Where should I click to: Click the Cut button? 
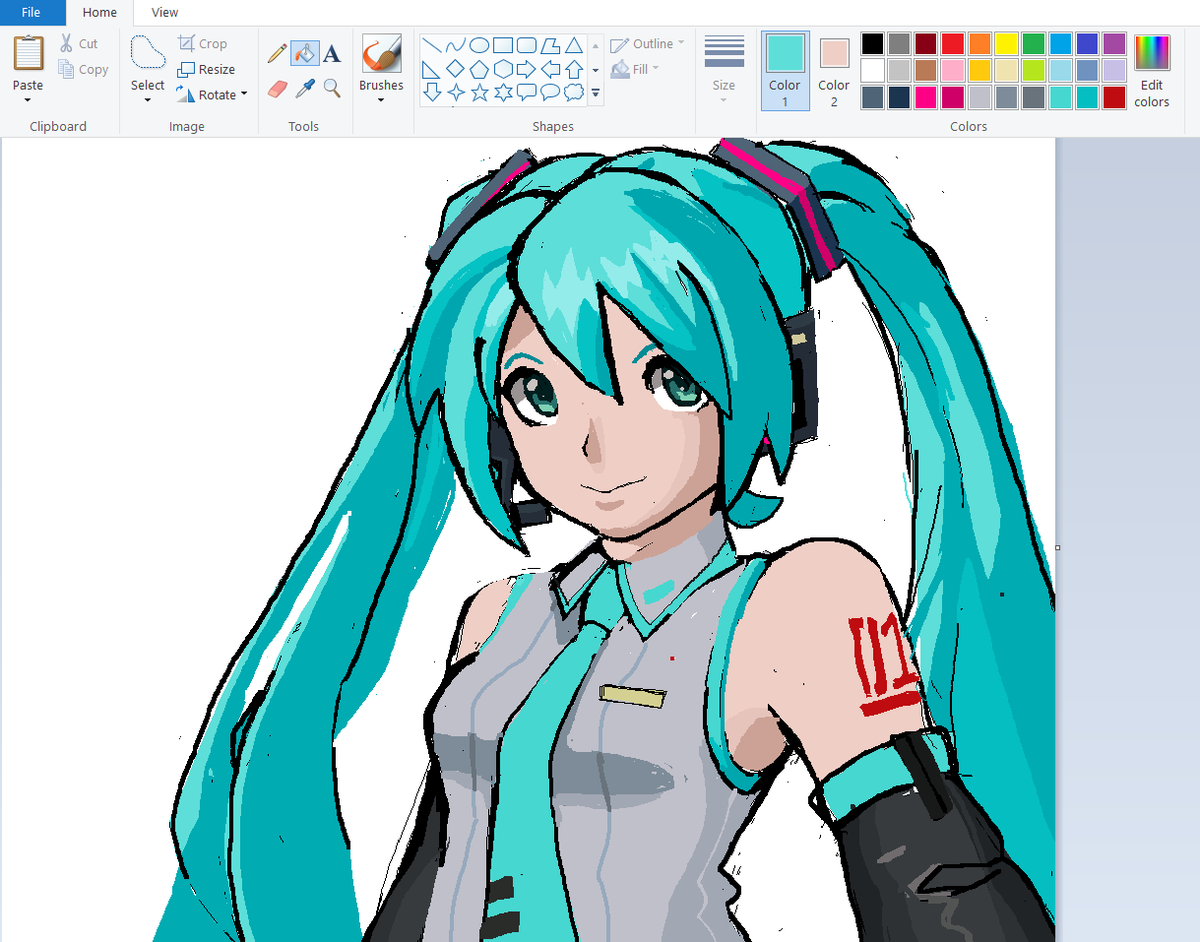coord(79,44)
